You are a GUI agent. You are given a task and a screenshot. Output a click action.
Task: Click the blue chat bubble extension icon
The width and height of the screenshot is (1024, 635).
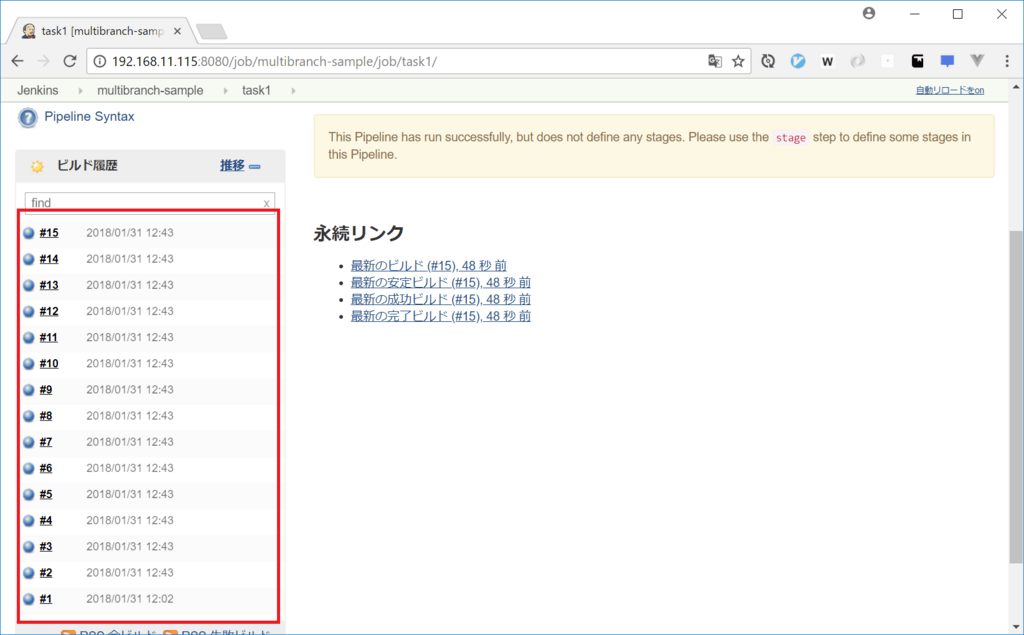click(947, 61)
